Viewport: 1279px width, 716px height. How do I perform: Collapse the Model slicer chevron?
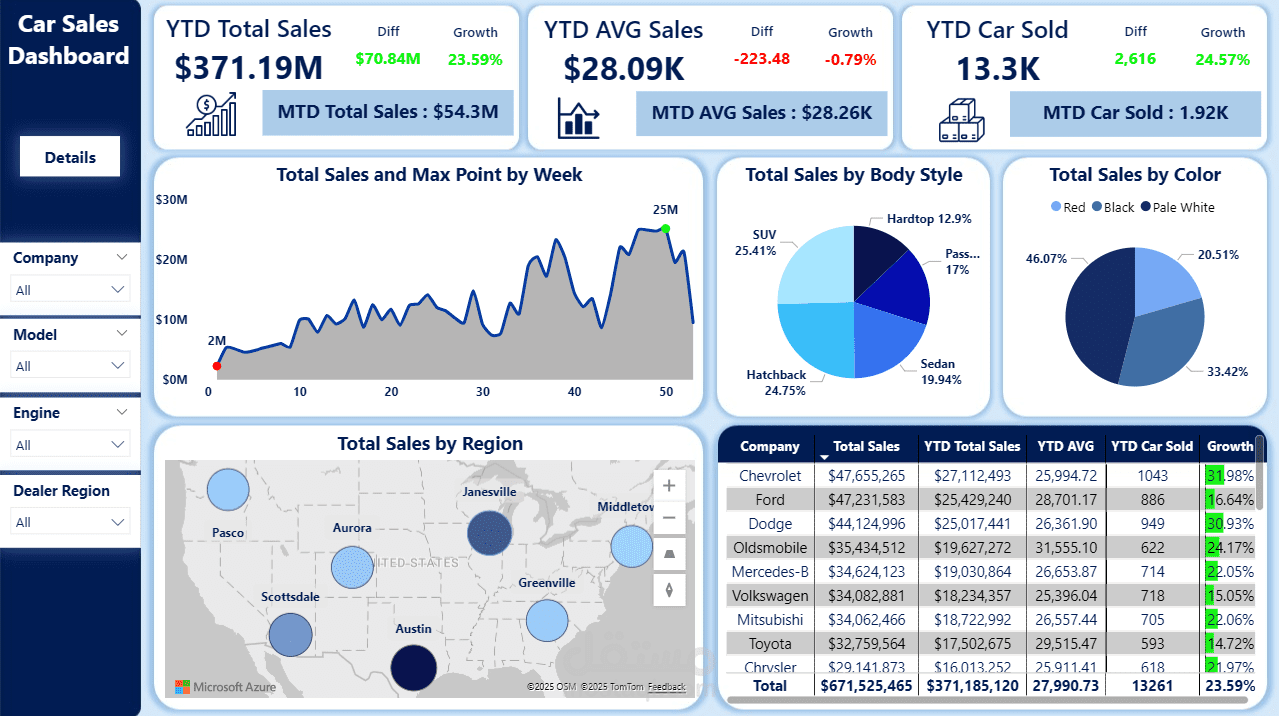[122, 334]
